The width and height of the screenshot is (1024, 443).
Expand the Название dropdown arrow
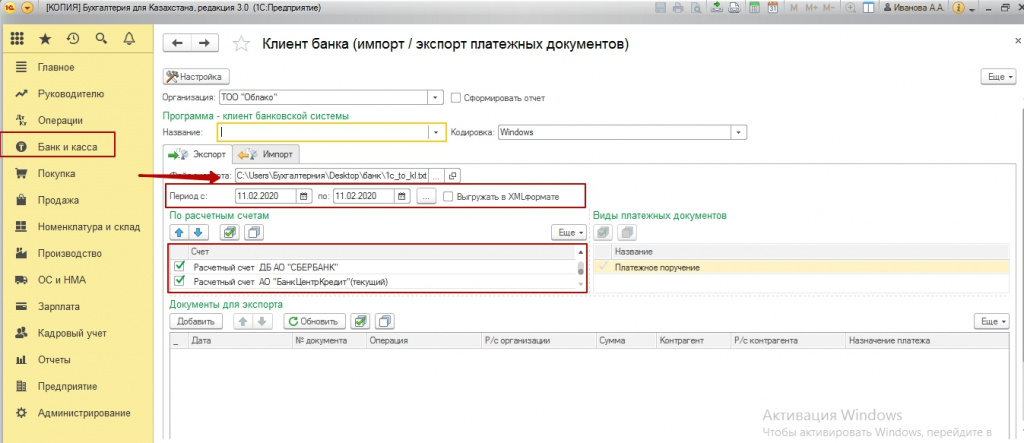click(436, 132)
